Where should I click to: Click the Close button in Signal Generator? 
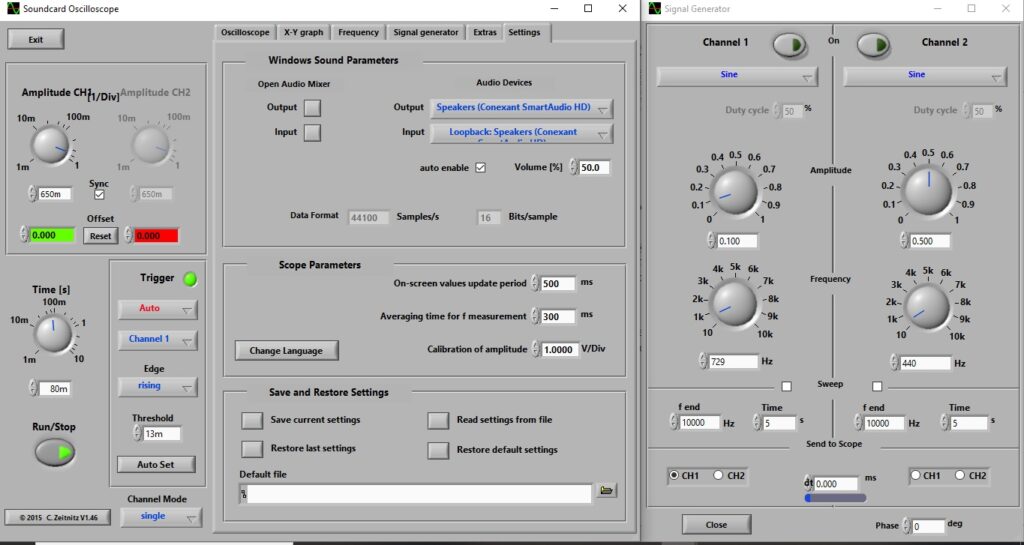(x=716, y=525)
